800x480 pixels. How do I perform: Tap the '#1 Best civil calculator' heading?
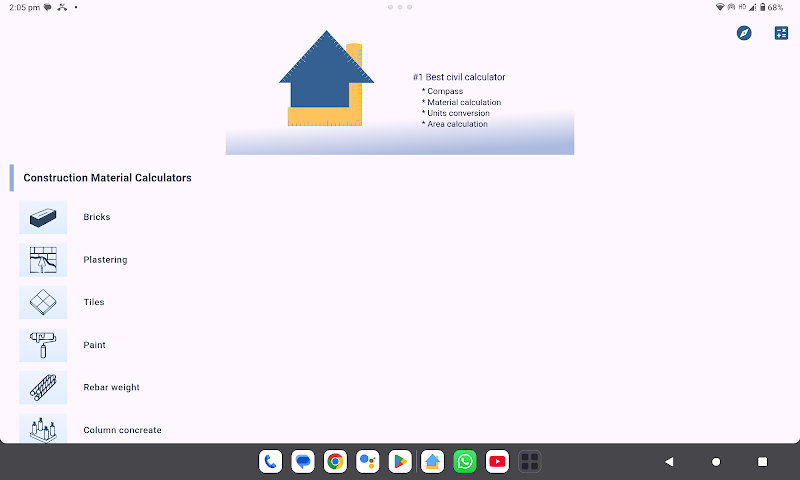tap(459, 77)
